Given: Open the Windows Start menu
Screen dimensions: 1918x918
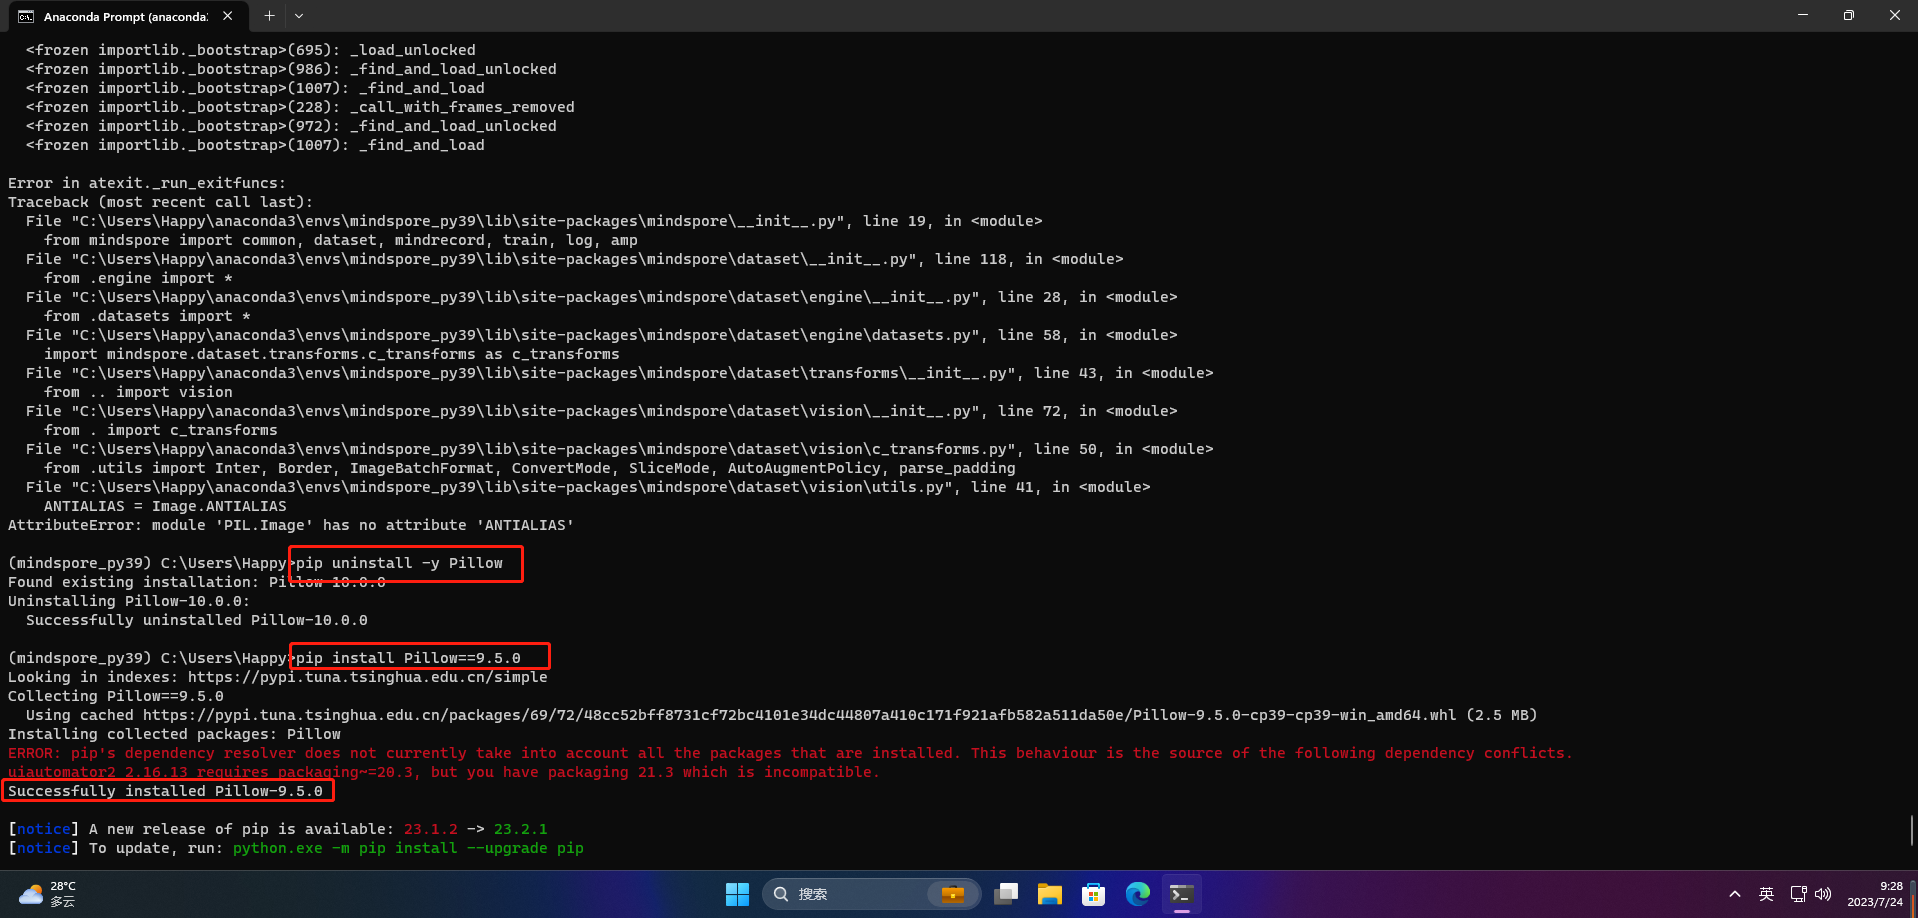Looking at the screenshot, I should tap(737, 894).
